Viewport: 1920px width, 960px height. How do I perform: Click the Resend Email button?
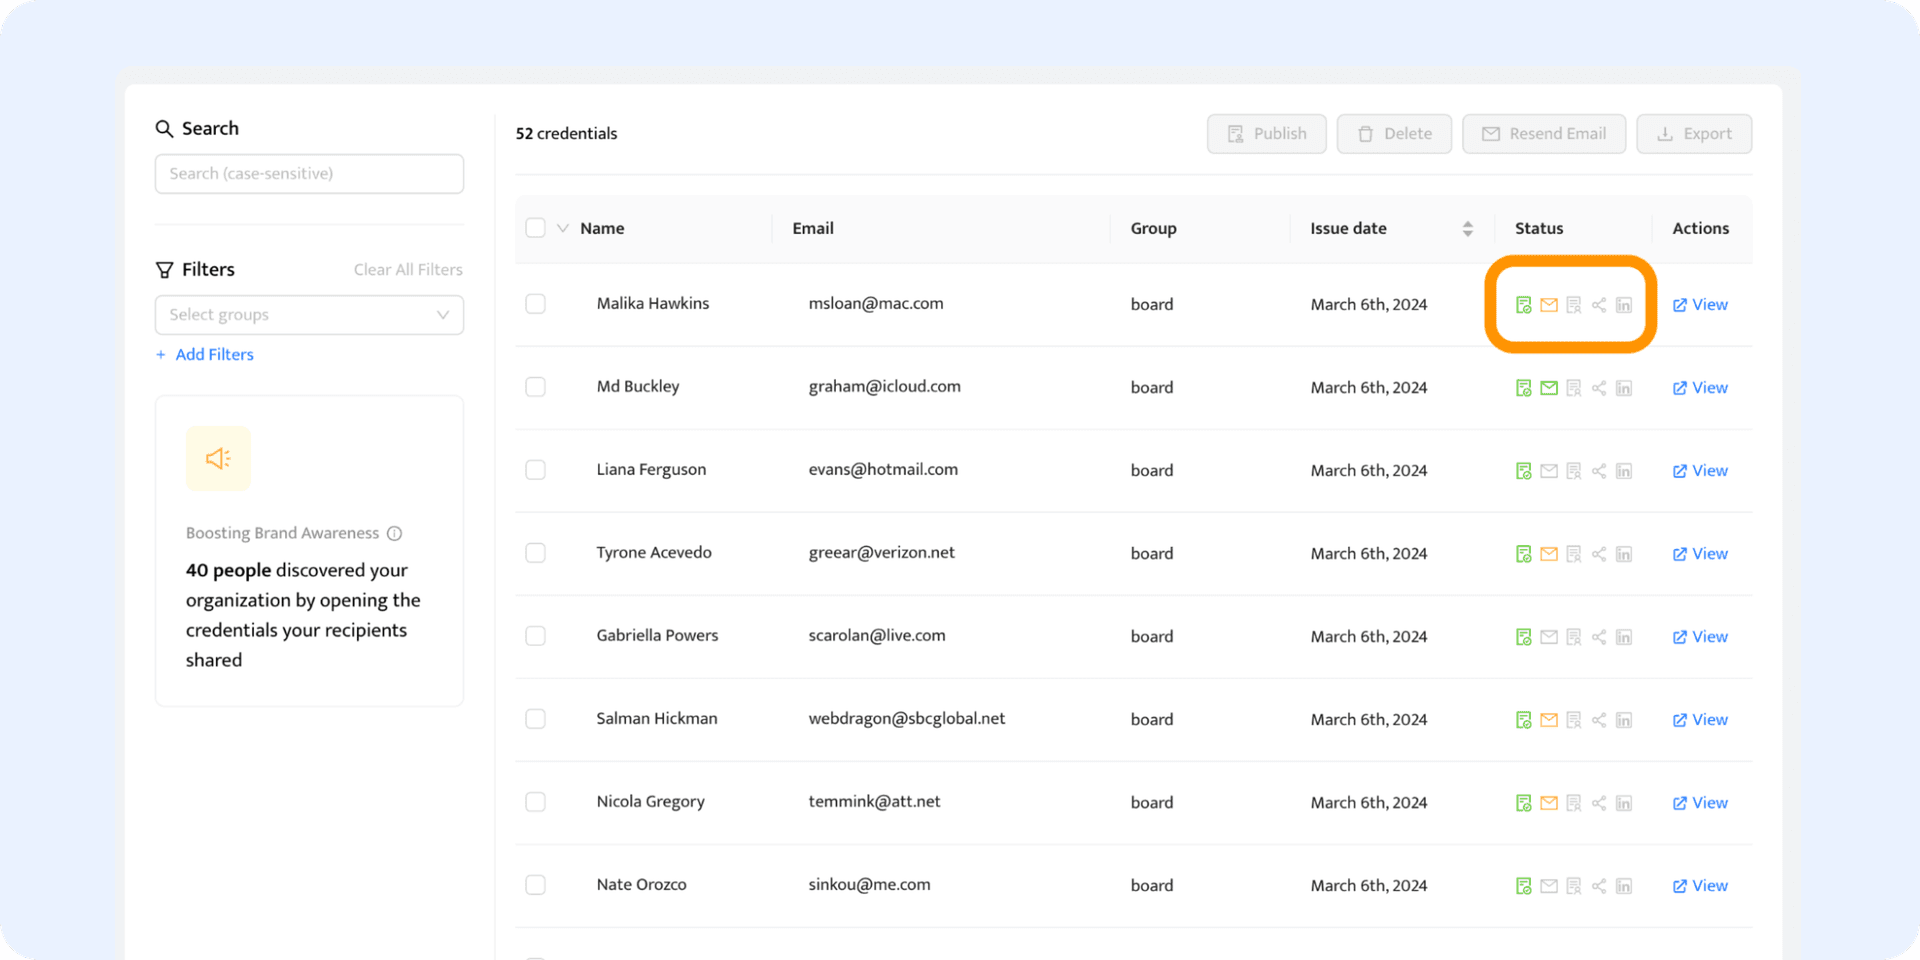point(1543,134)
